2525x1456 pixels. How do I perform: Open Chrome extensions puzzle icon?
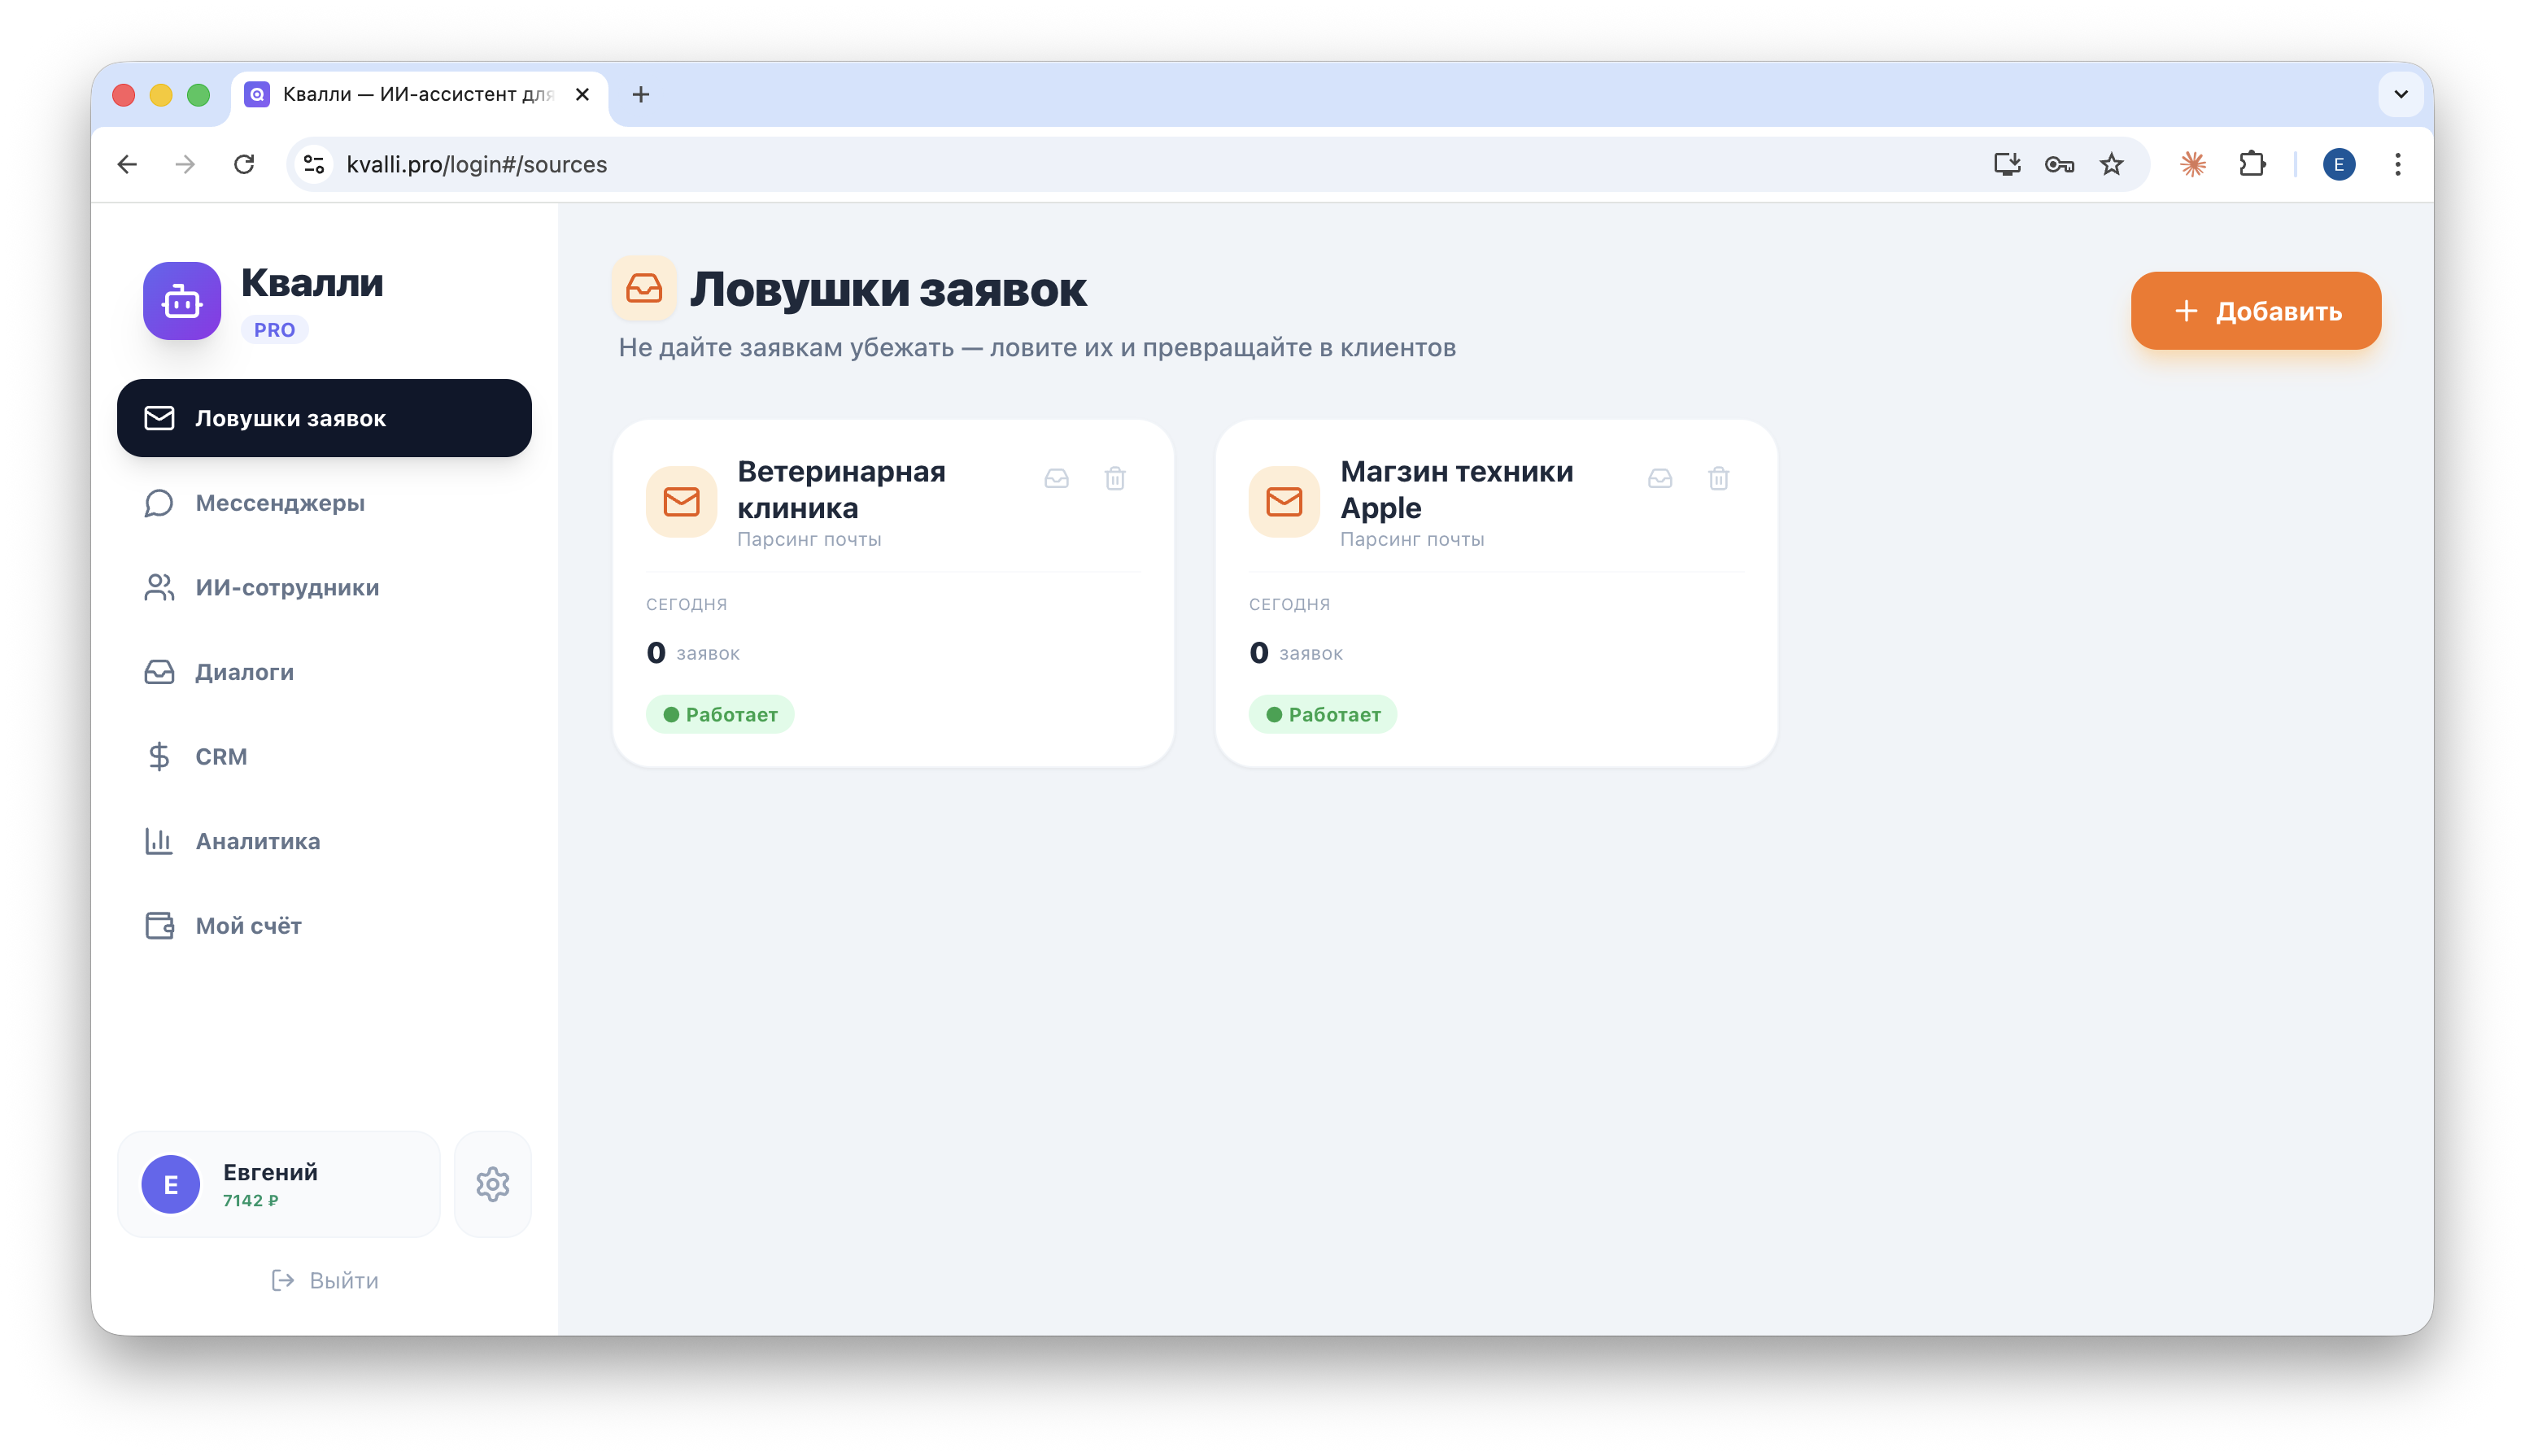click(2252, 164)
